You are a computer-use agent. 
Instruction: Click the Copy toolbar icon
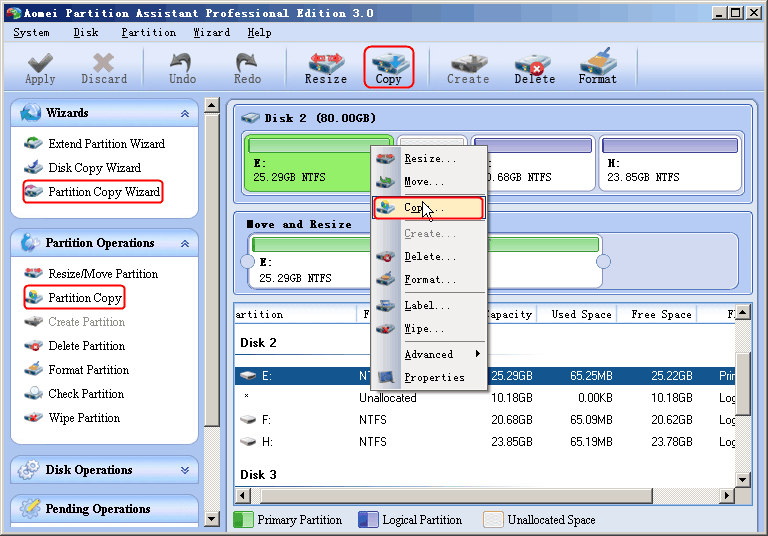[x=388, y=67]
